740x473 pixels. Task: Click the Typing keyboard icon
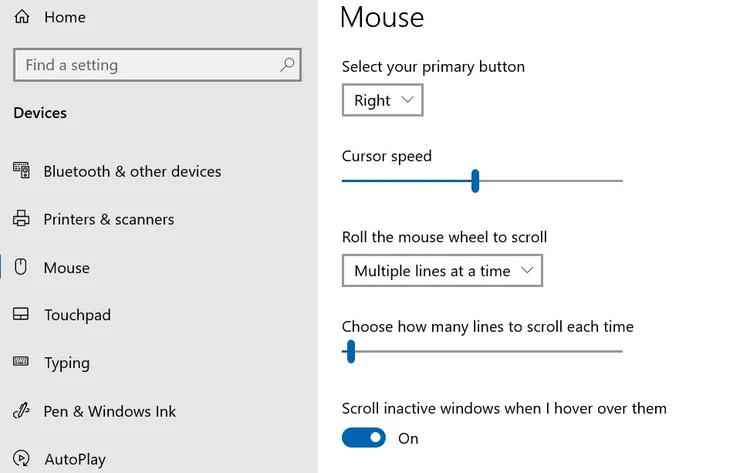point(22,363)
